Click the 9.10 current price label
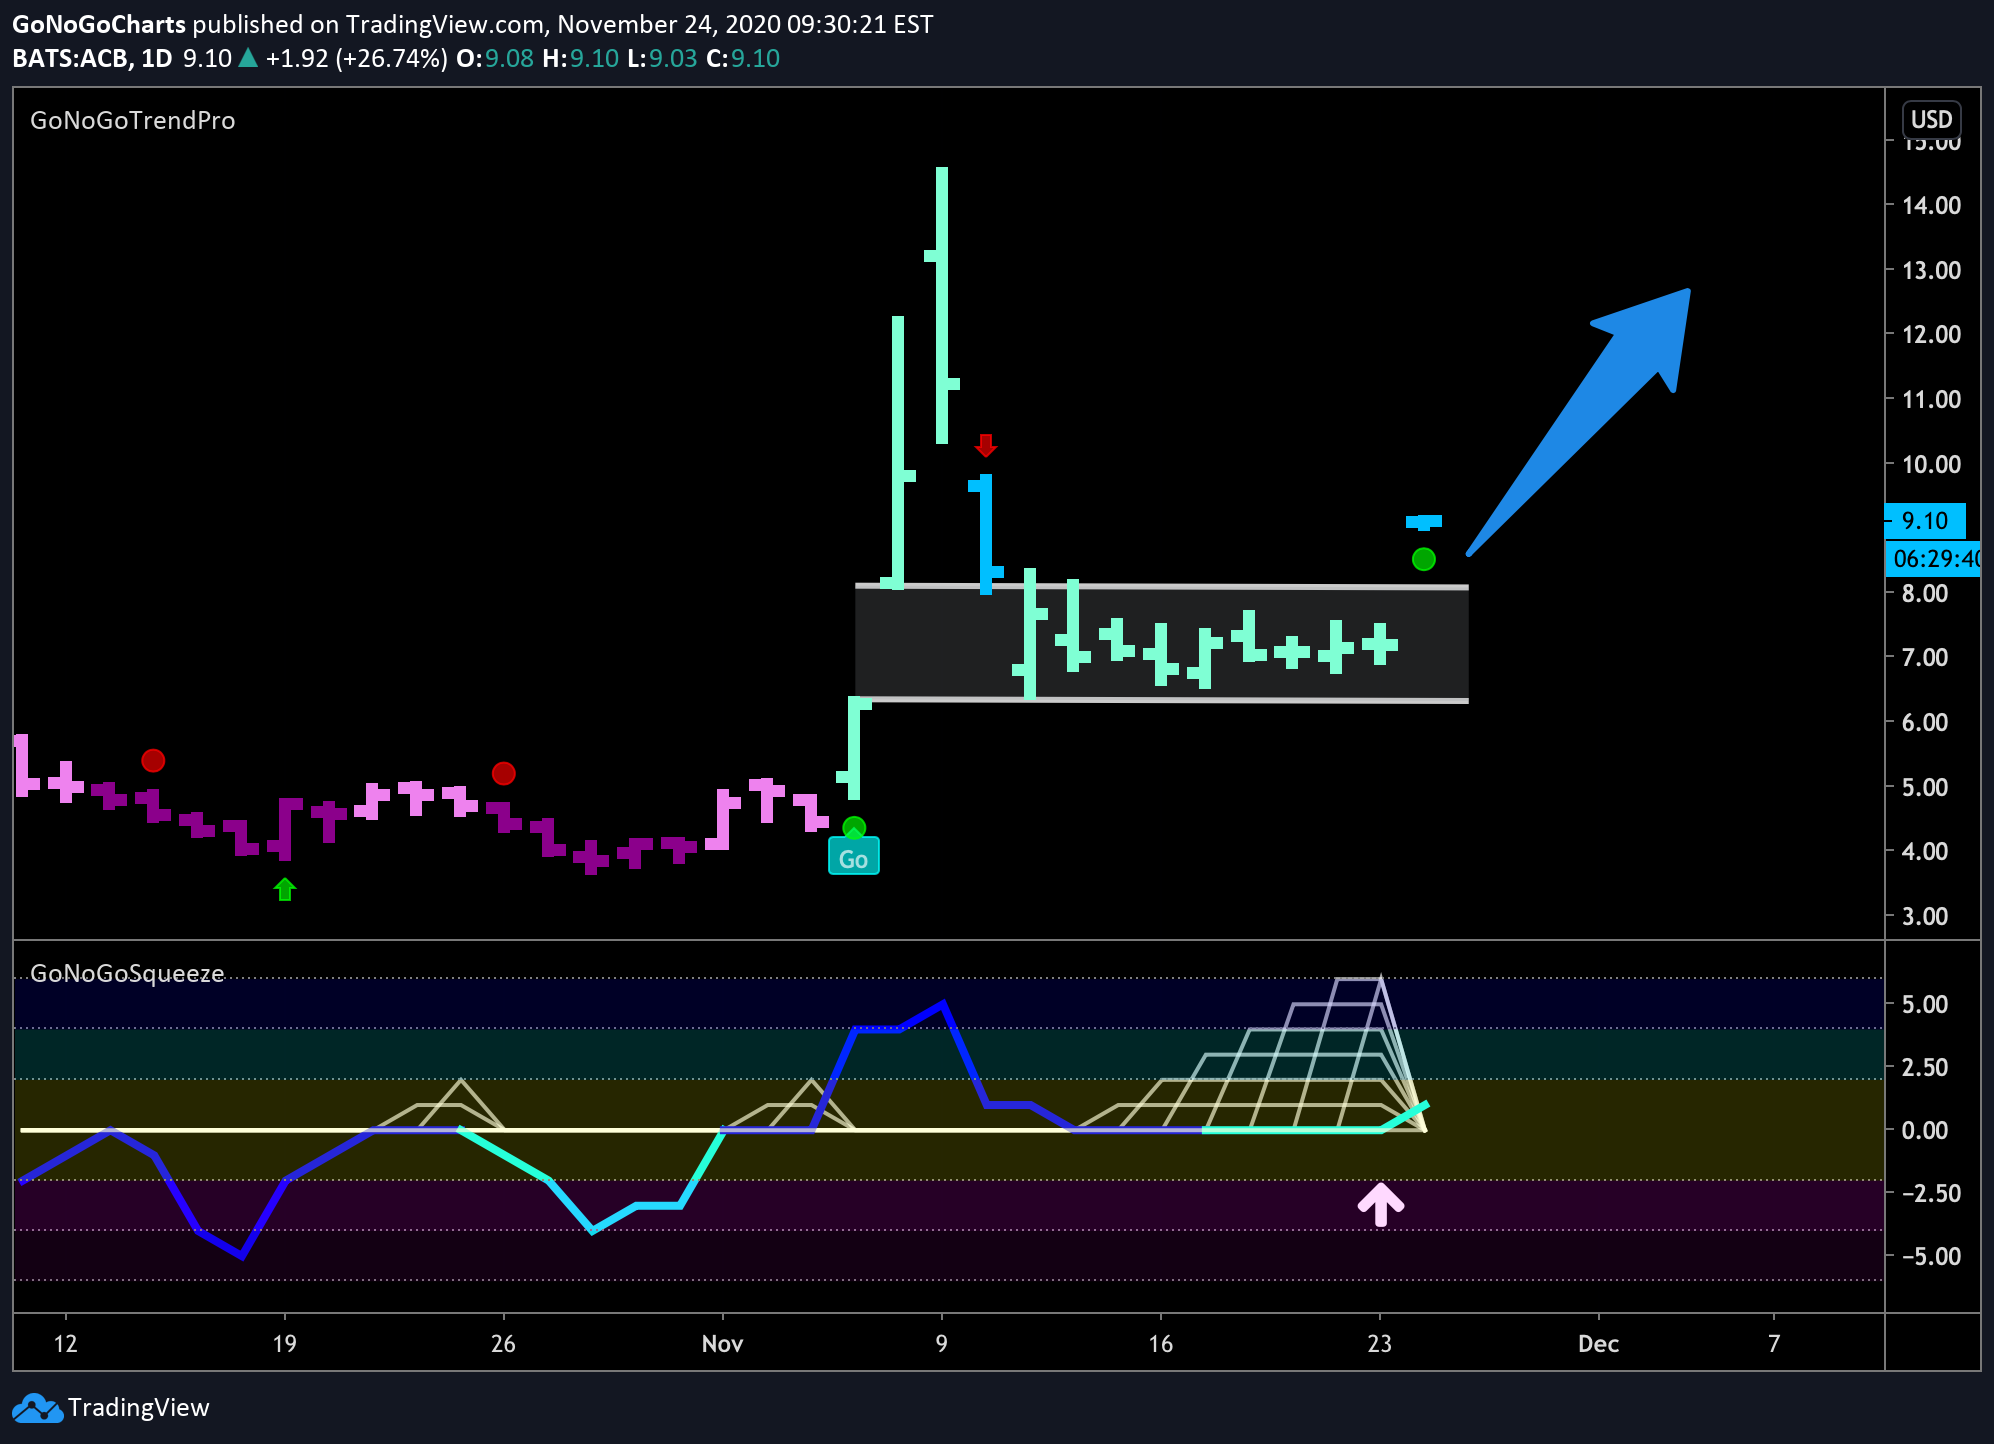Viewport: 1994px width, 1444px height. pyautogui.click(x=1925, y=521)
